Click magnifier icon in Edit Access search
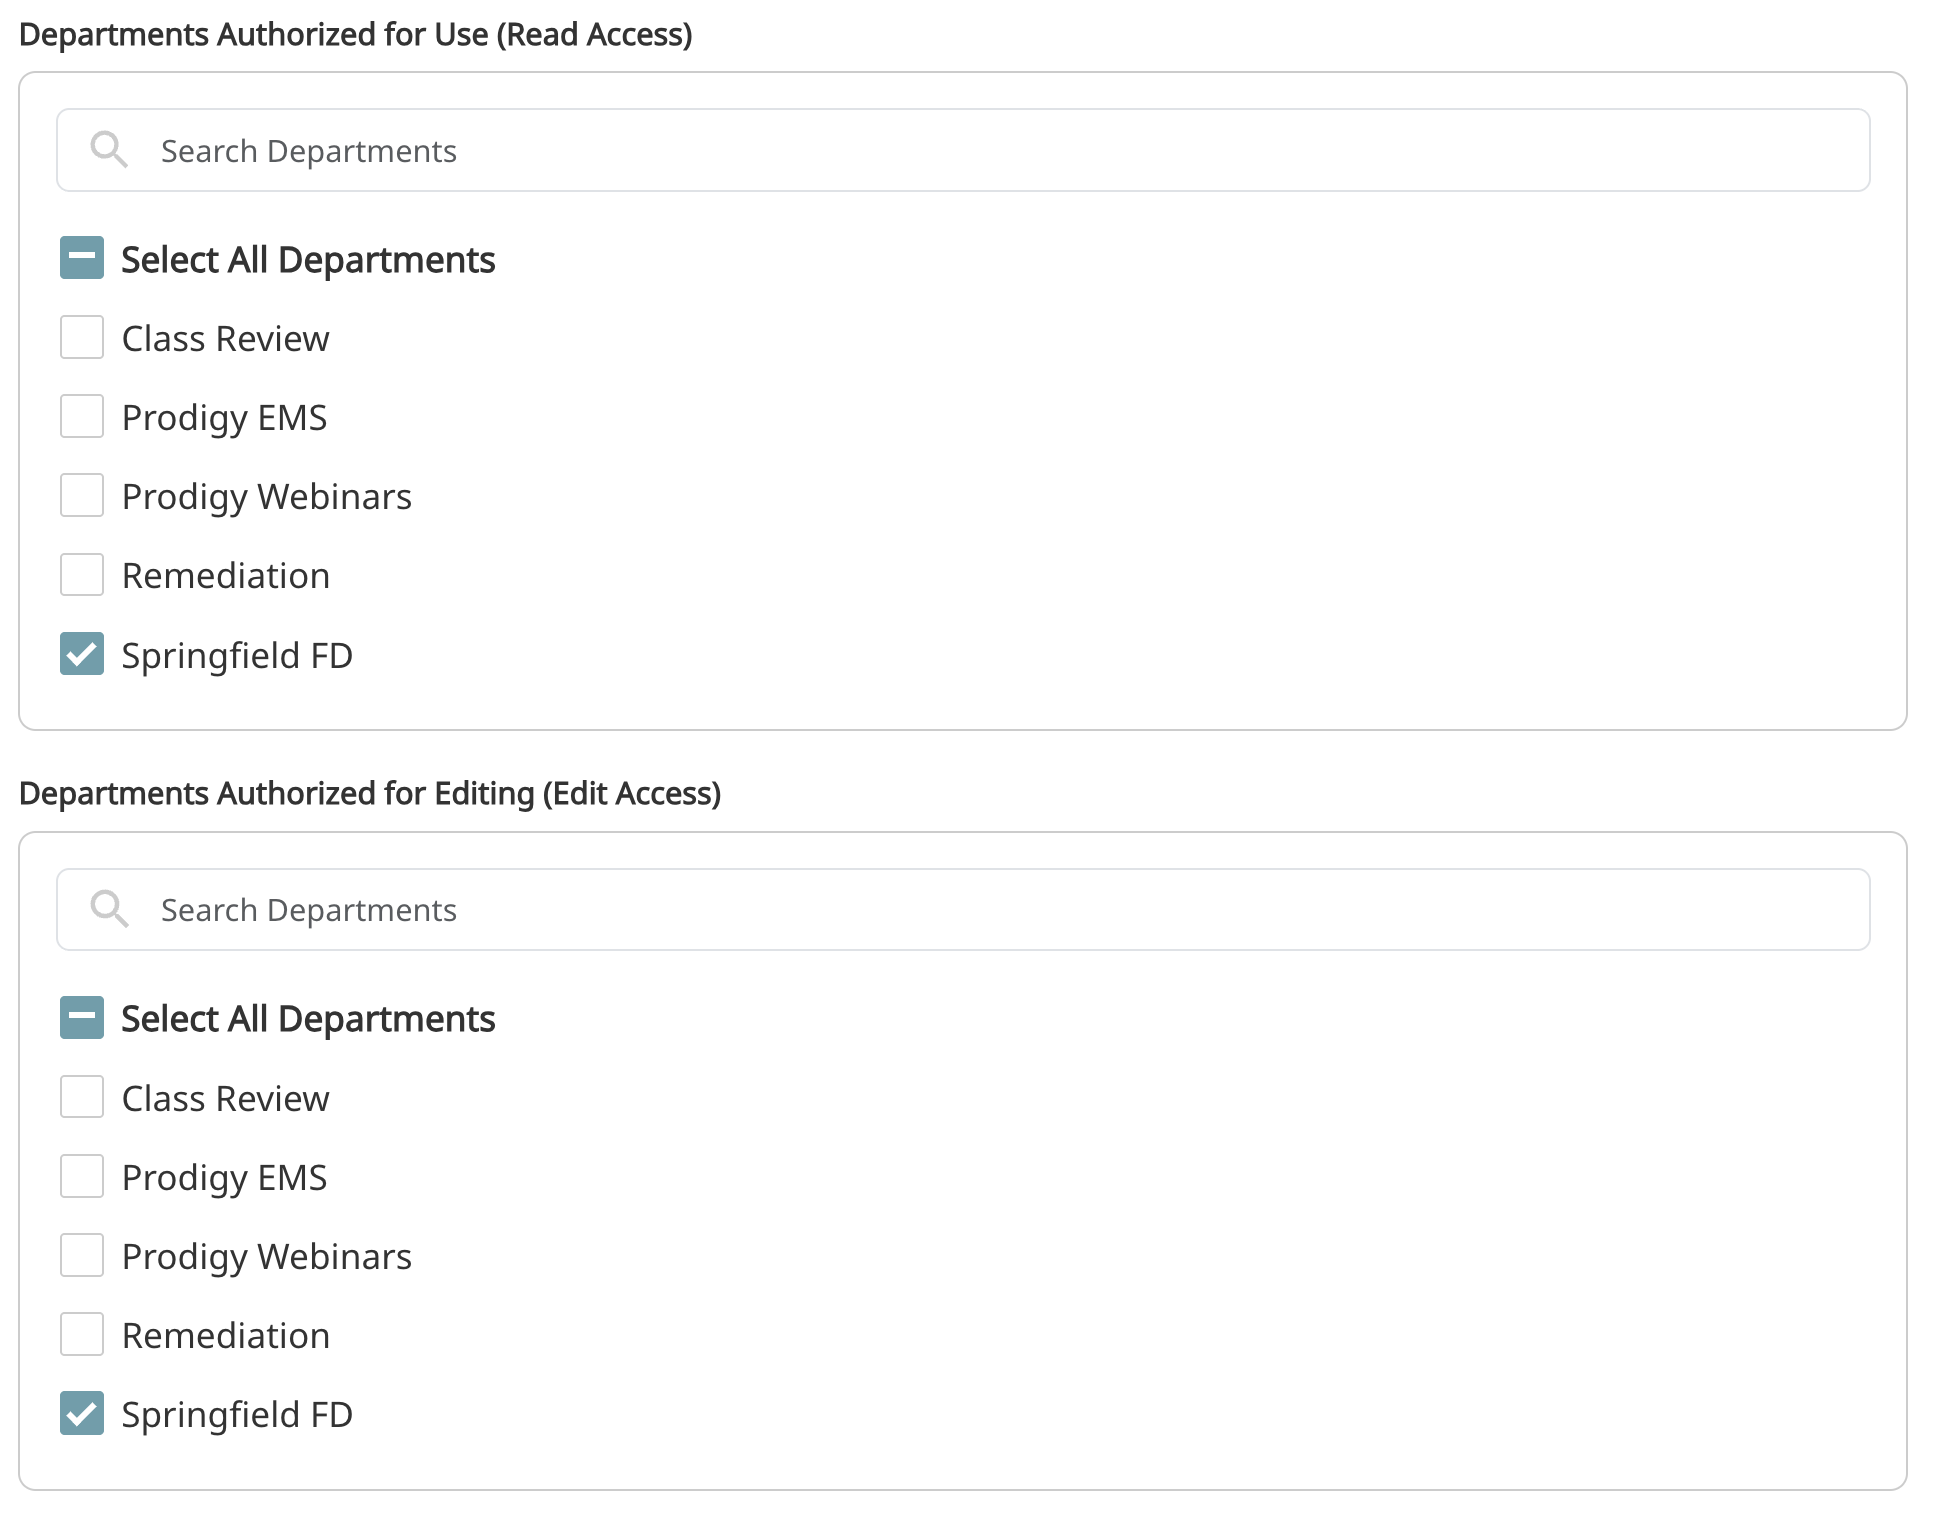 (108, 909)
